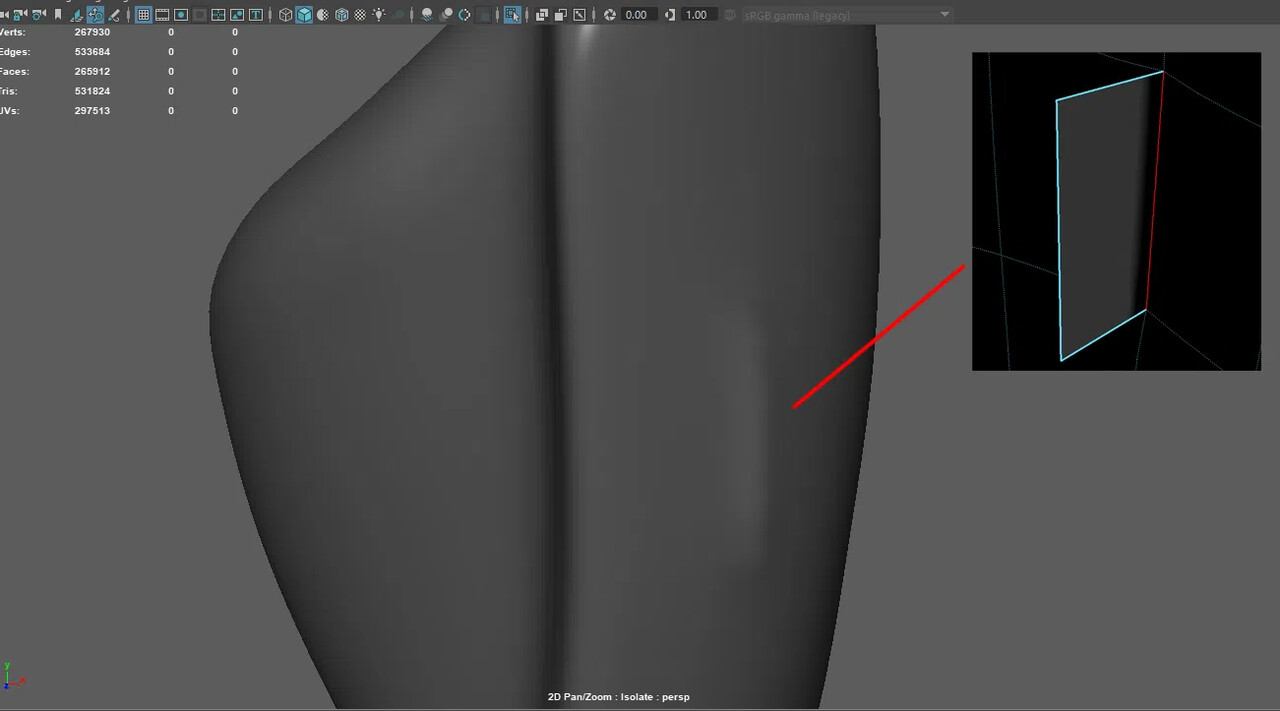
Task: Open the view transform dropdown
Action: click(944, 14)
